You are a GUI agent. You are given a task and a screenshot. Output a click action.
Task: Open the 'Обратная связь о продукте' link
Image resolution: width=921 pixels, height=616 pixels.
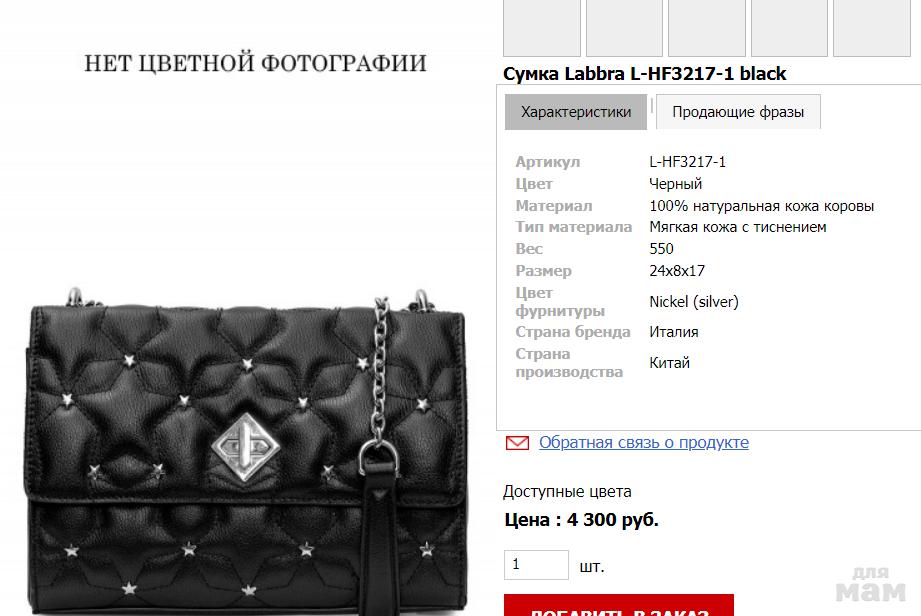click(644, 442)
